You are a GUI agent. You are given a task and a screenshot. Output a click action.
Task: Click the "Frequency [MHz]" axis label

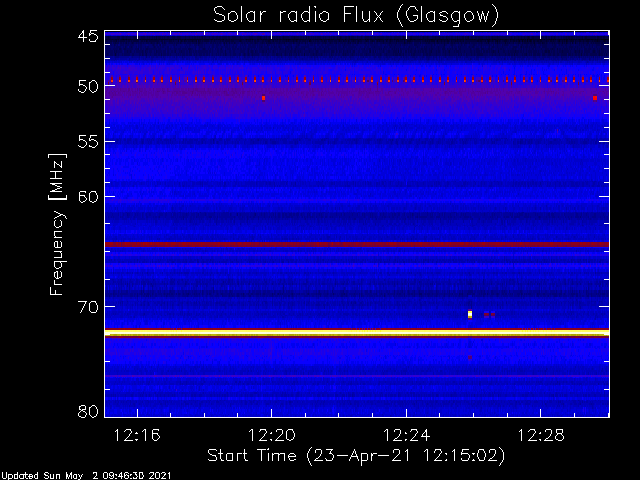(x=57, y=224)
